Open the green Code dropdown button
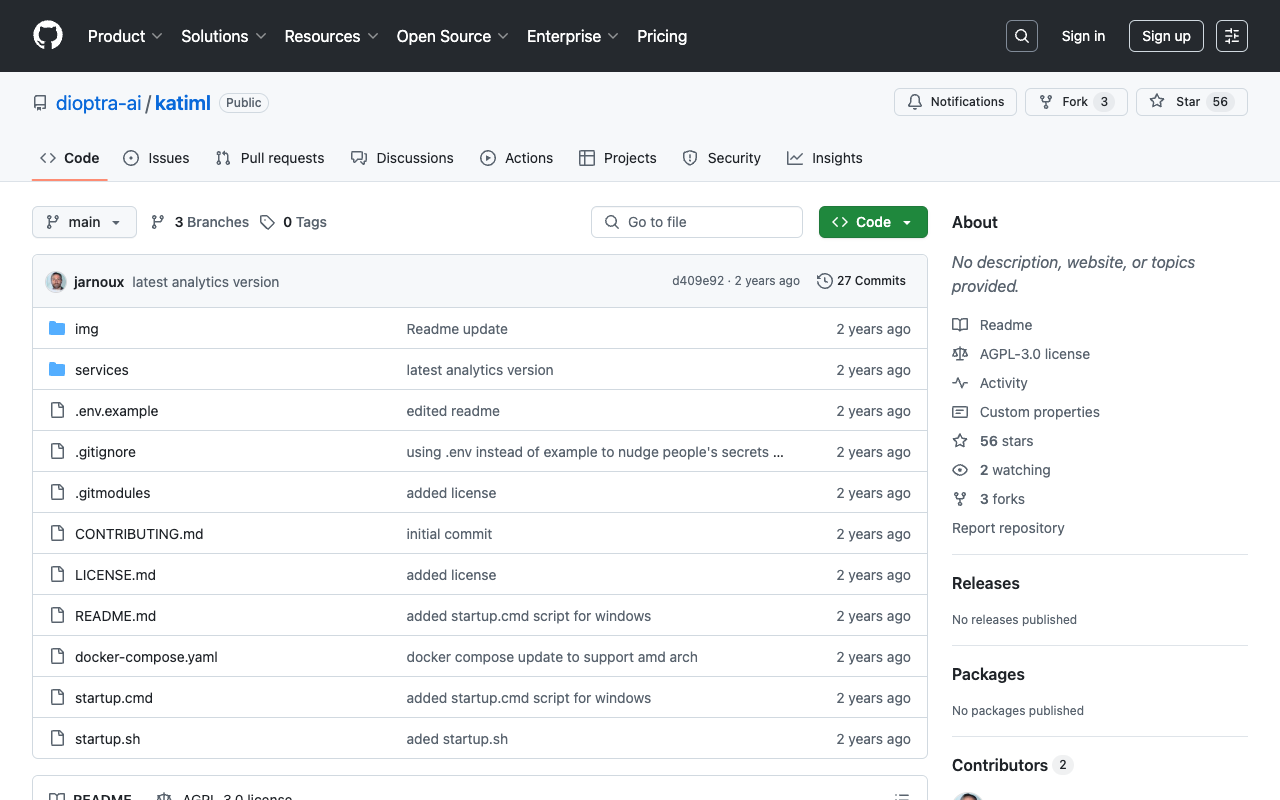The width and height of the screenshot is (1280, 800). (x=873, y=222)
